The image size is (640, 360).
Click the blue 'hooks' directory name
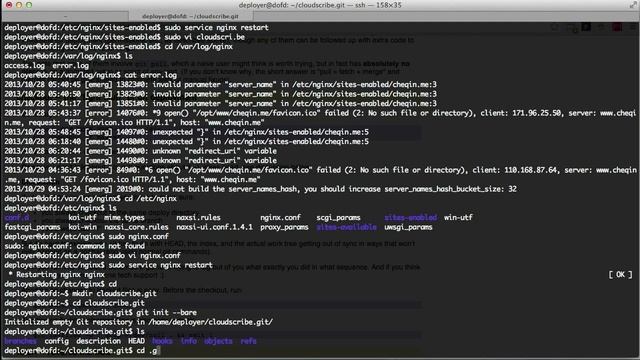tap(162, 341)
